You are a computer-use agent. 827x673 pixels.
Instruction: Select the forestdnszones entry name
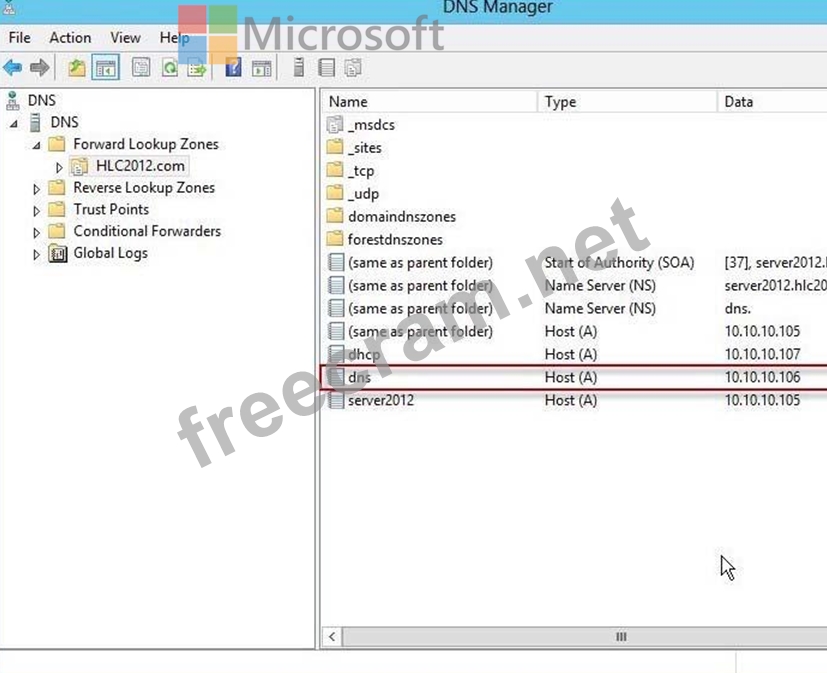click(x=395, y=239)
